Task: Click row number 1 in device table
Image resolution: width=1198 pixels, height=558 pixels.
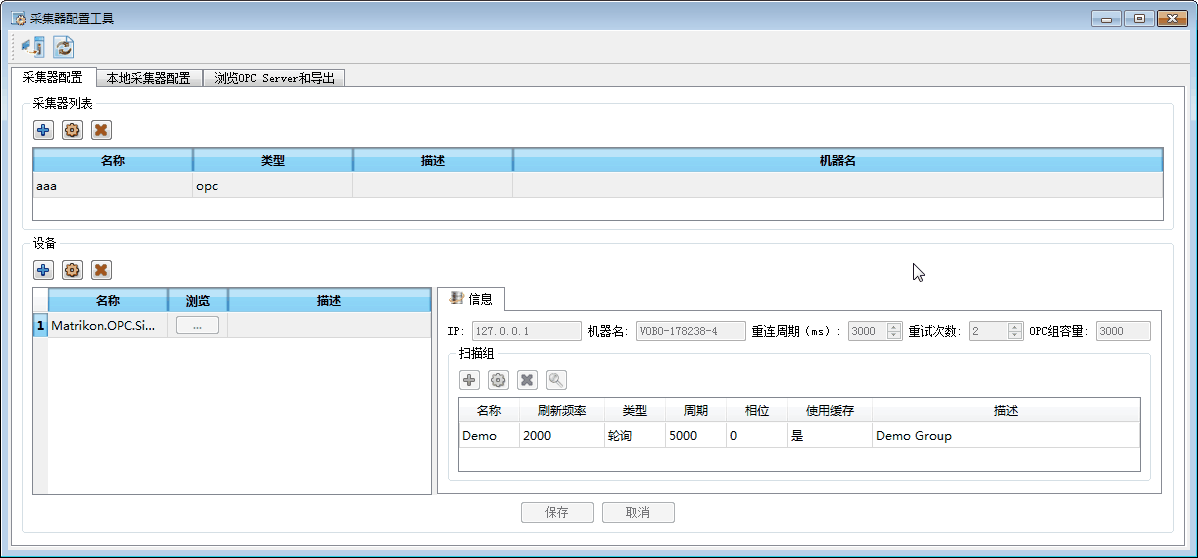Action: pyautogui.click(x=40, y=326)
